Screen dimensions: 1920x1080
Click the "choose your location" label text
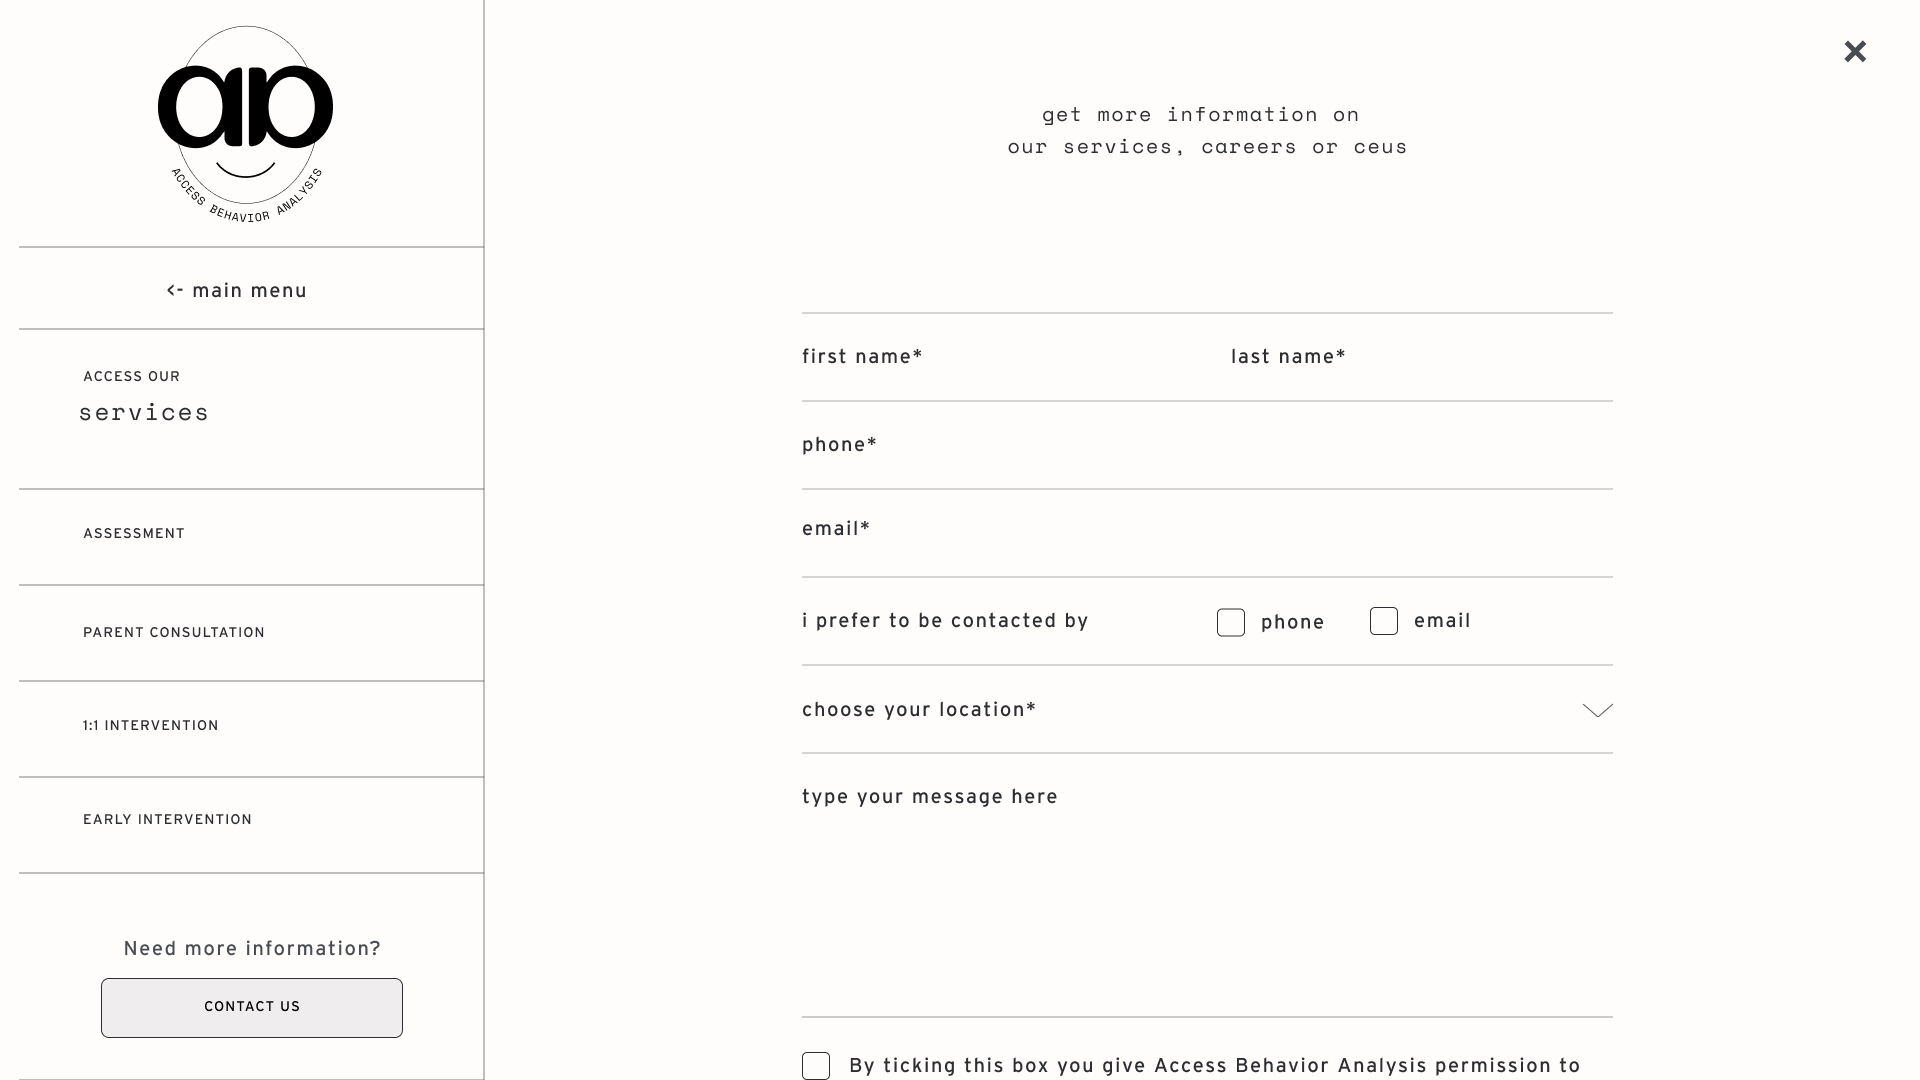tap(919, 710)
